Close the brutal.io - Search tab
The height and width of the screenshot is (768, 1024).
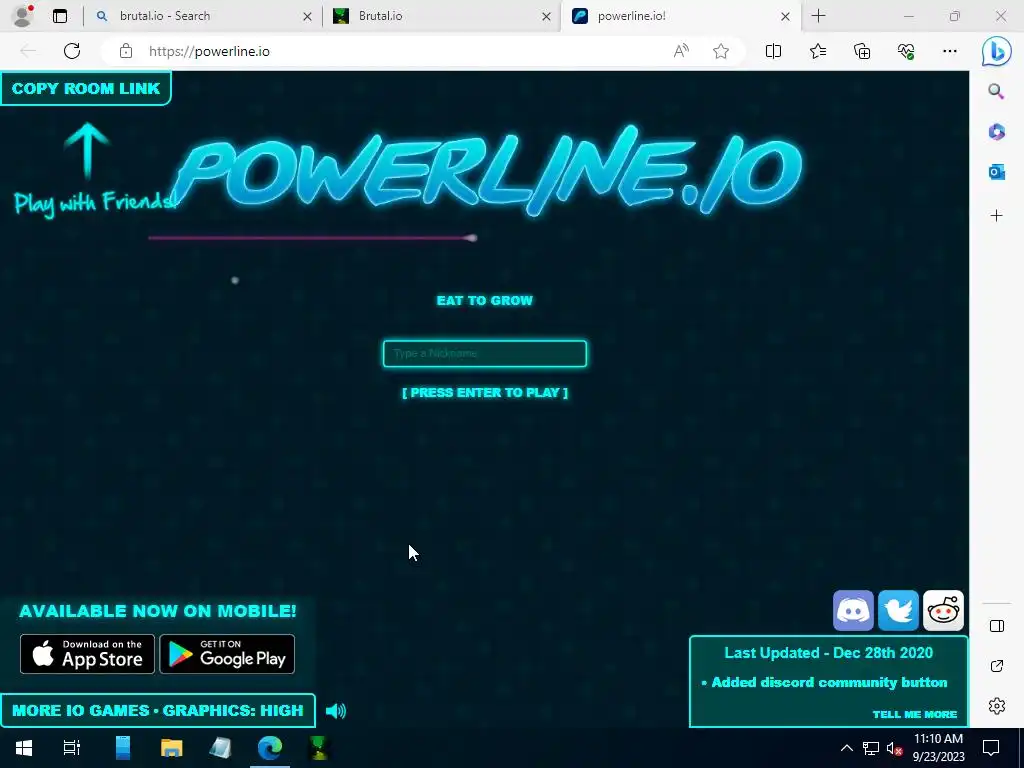(307, 17)
